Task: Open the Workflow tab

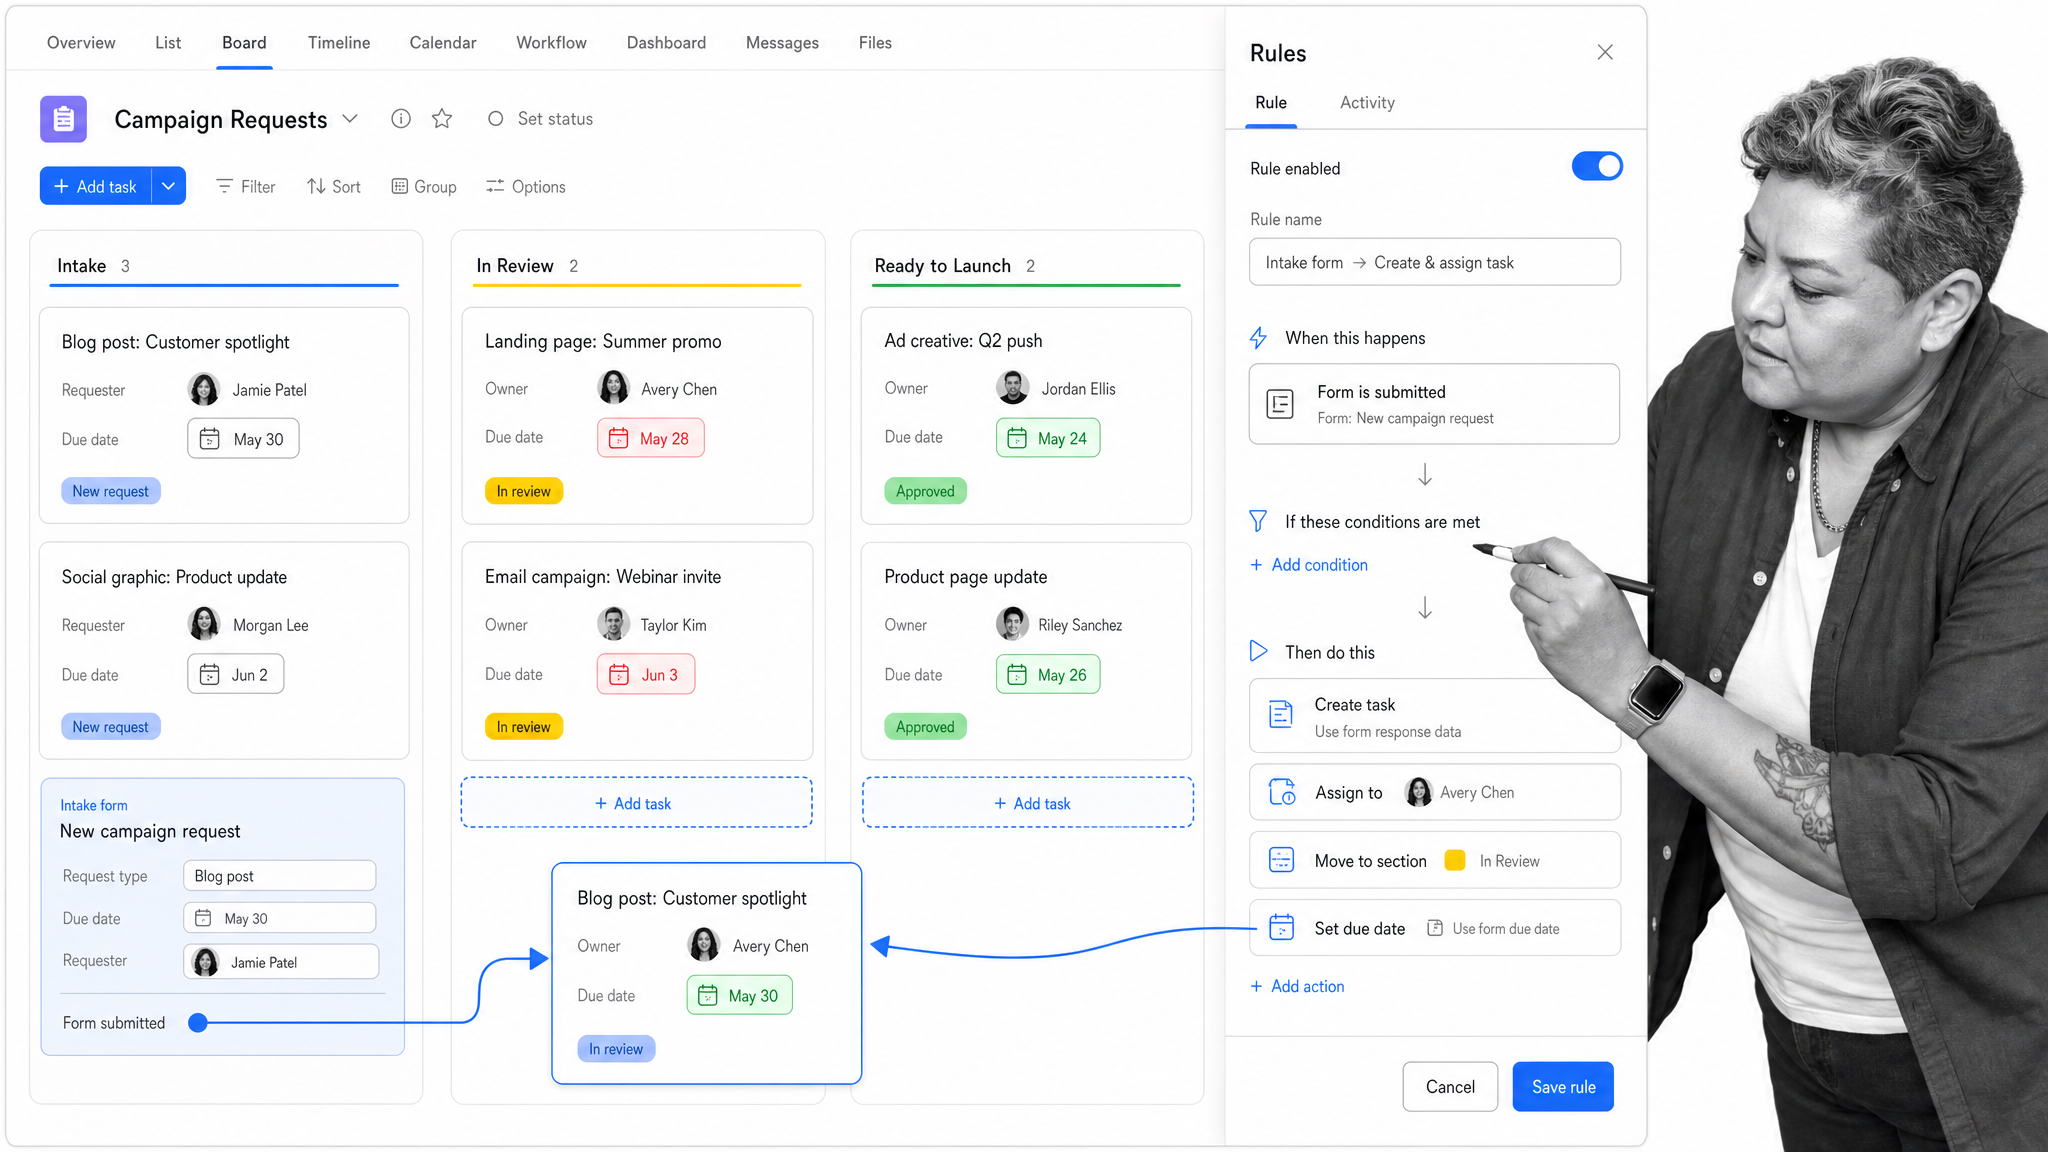Action: point(551,42)
